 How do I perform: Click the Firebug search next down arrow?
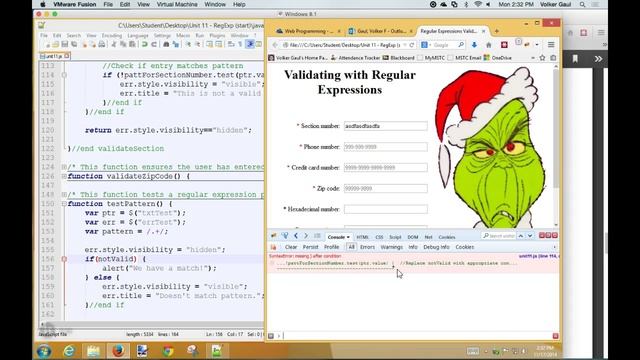click(x=530, y=236)
